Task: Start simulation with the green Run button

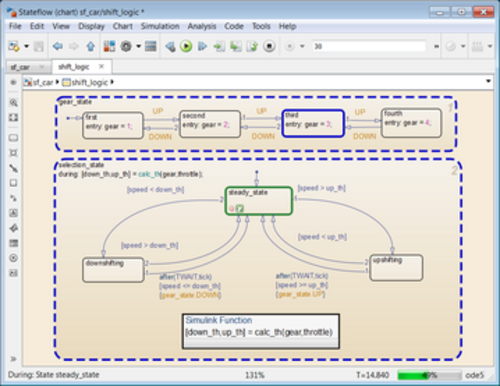Action: pos(186,46)
